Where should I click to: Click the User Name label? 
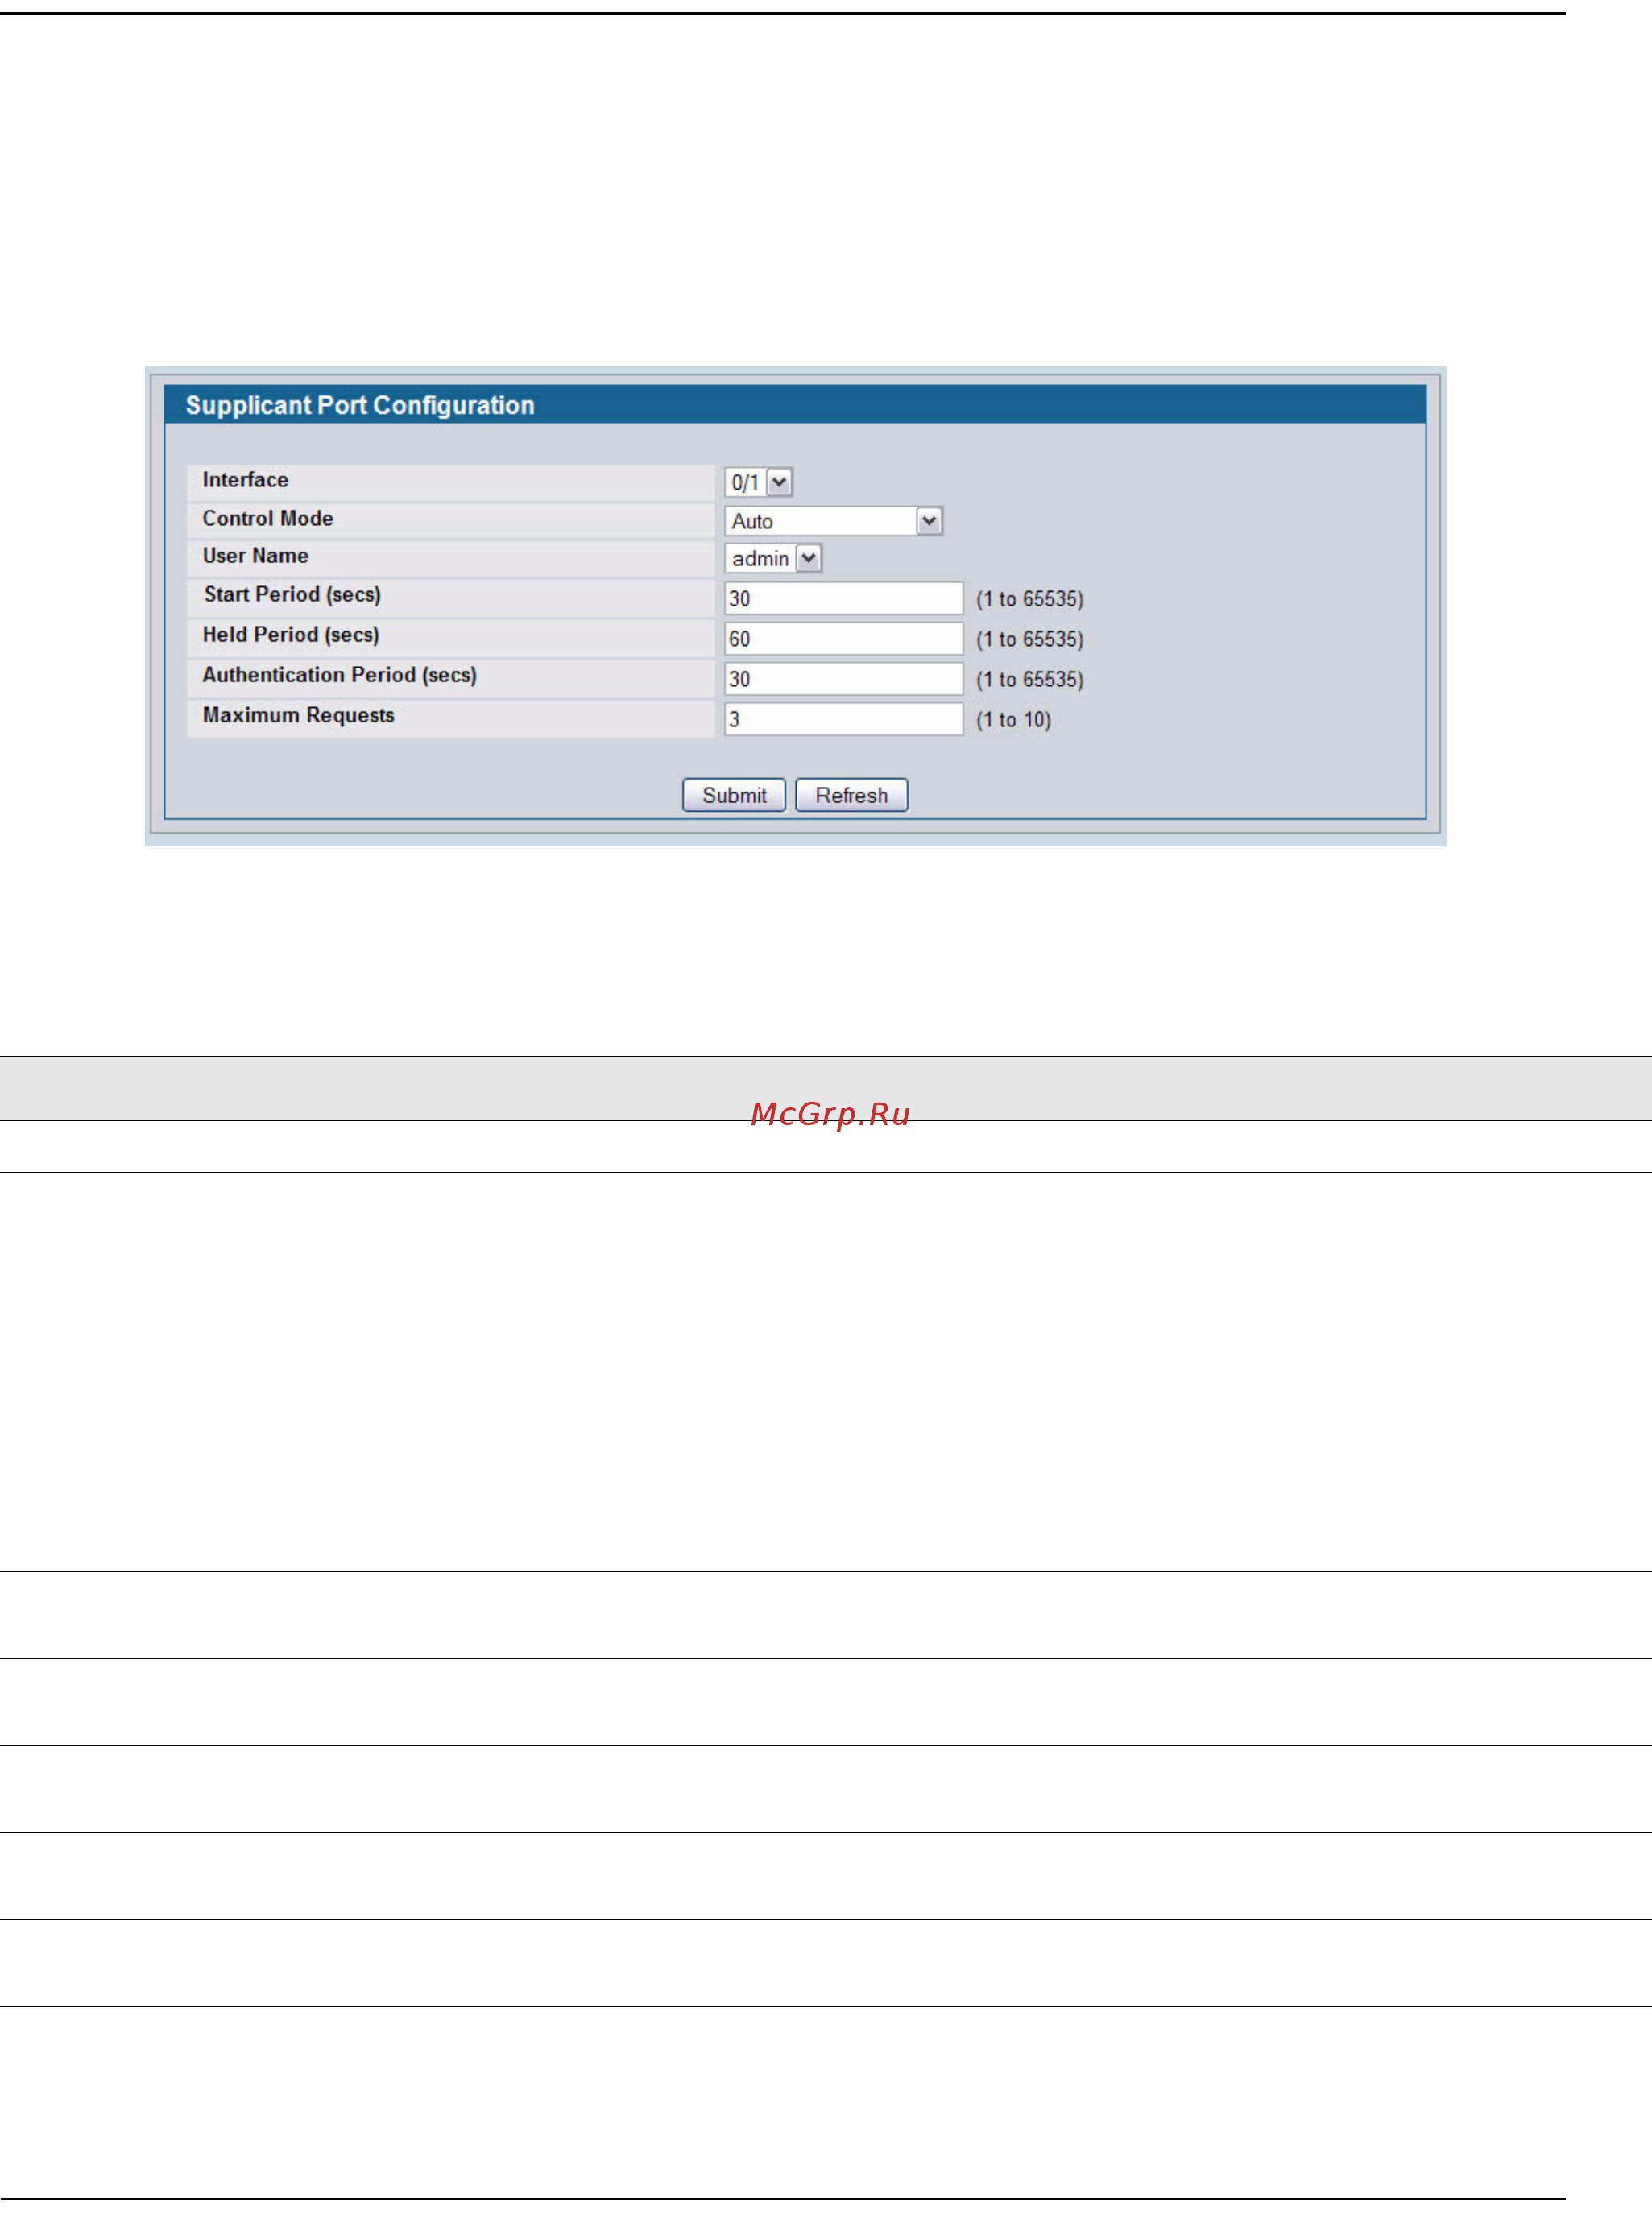click(x=255, y=556)
